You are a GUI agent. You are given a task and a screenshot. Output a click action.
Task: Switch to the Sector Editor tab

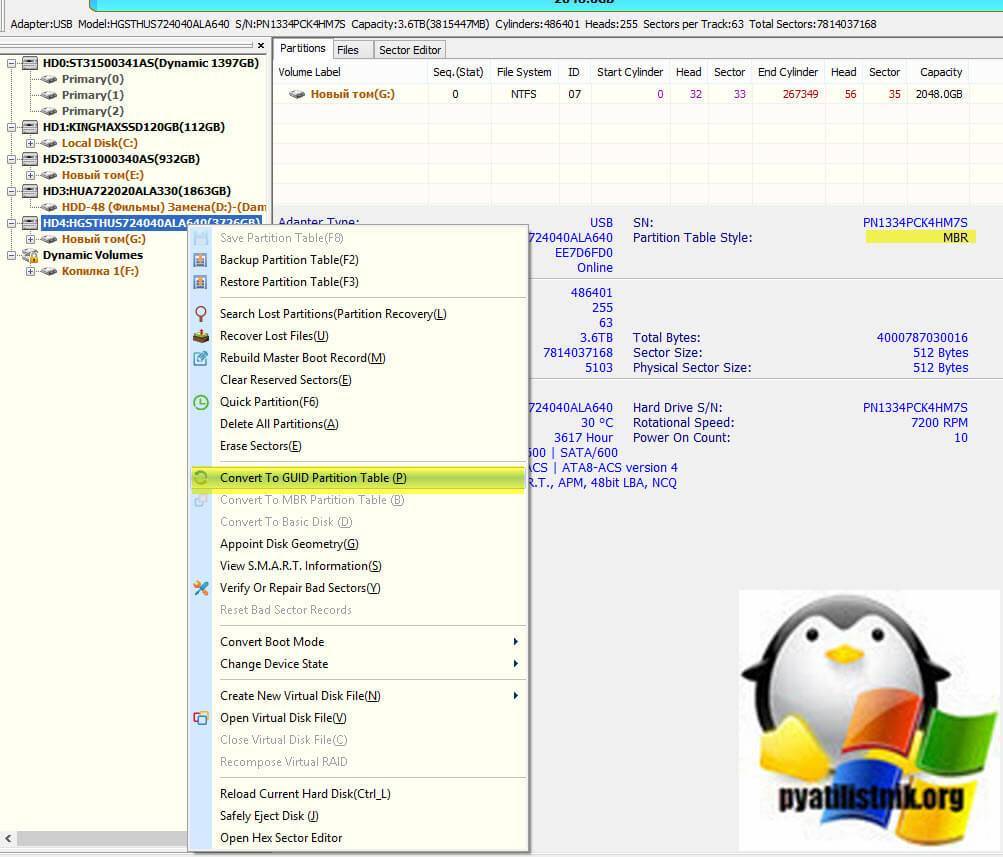coord(411,49)
